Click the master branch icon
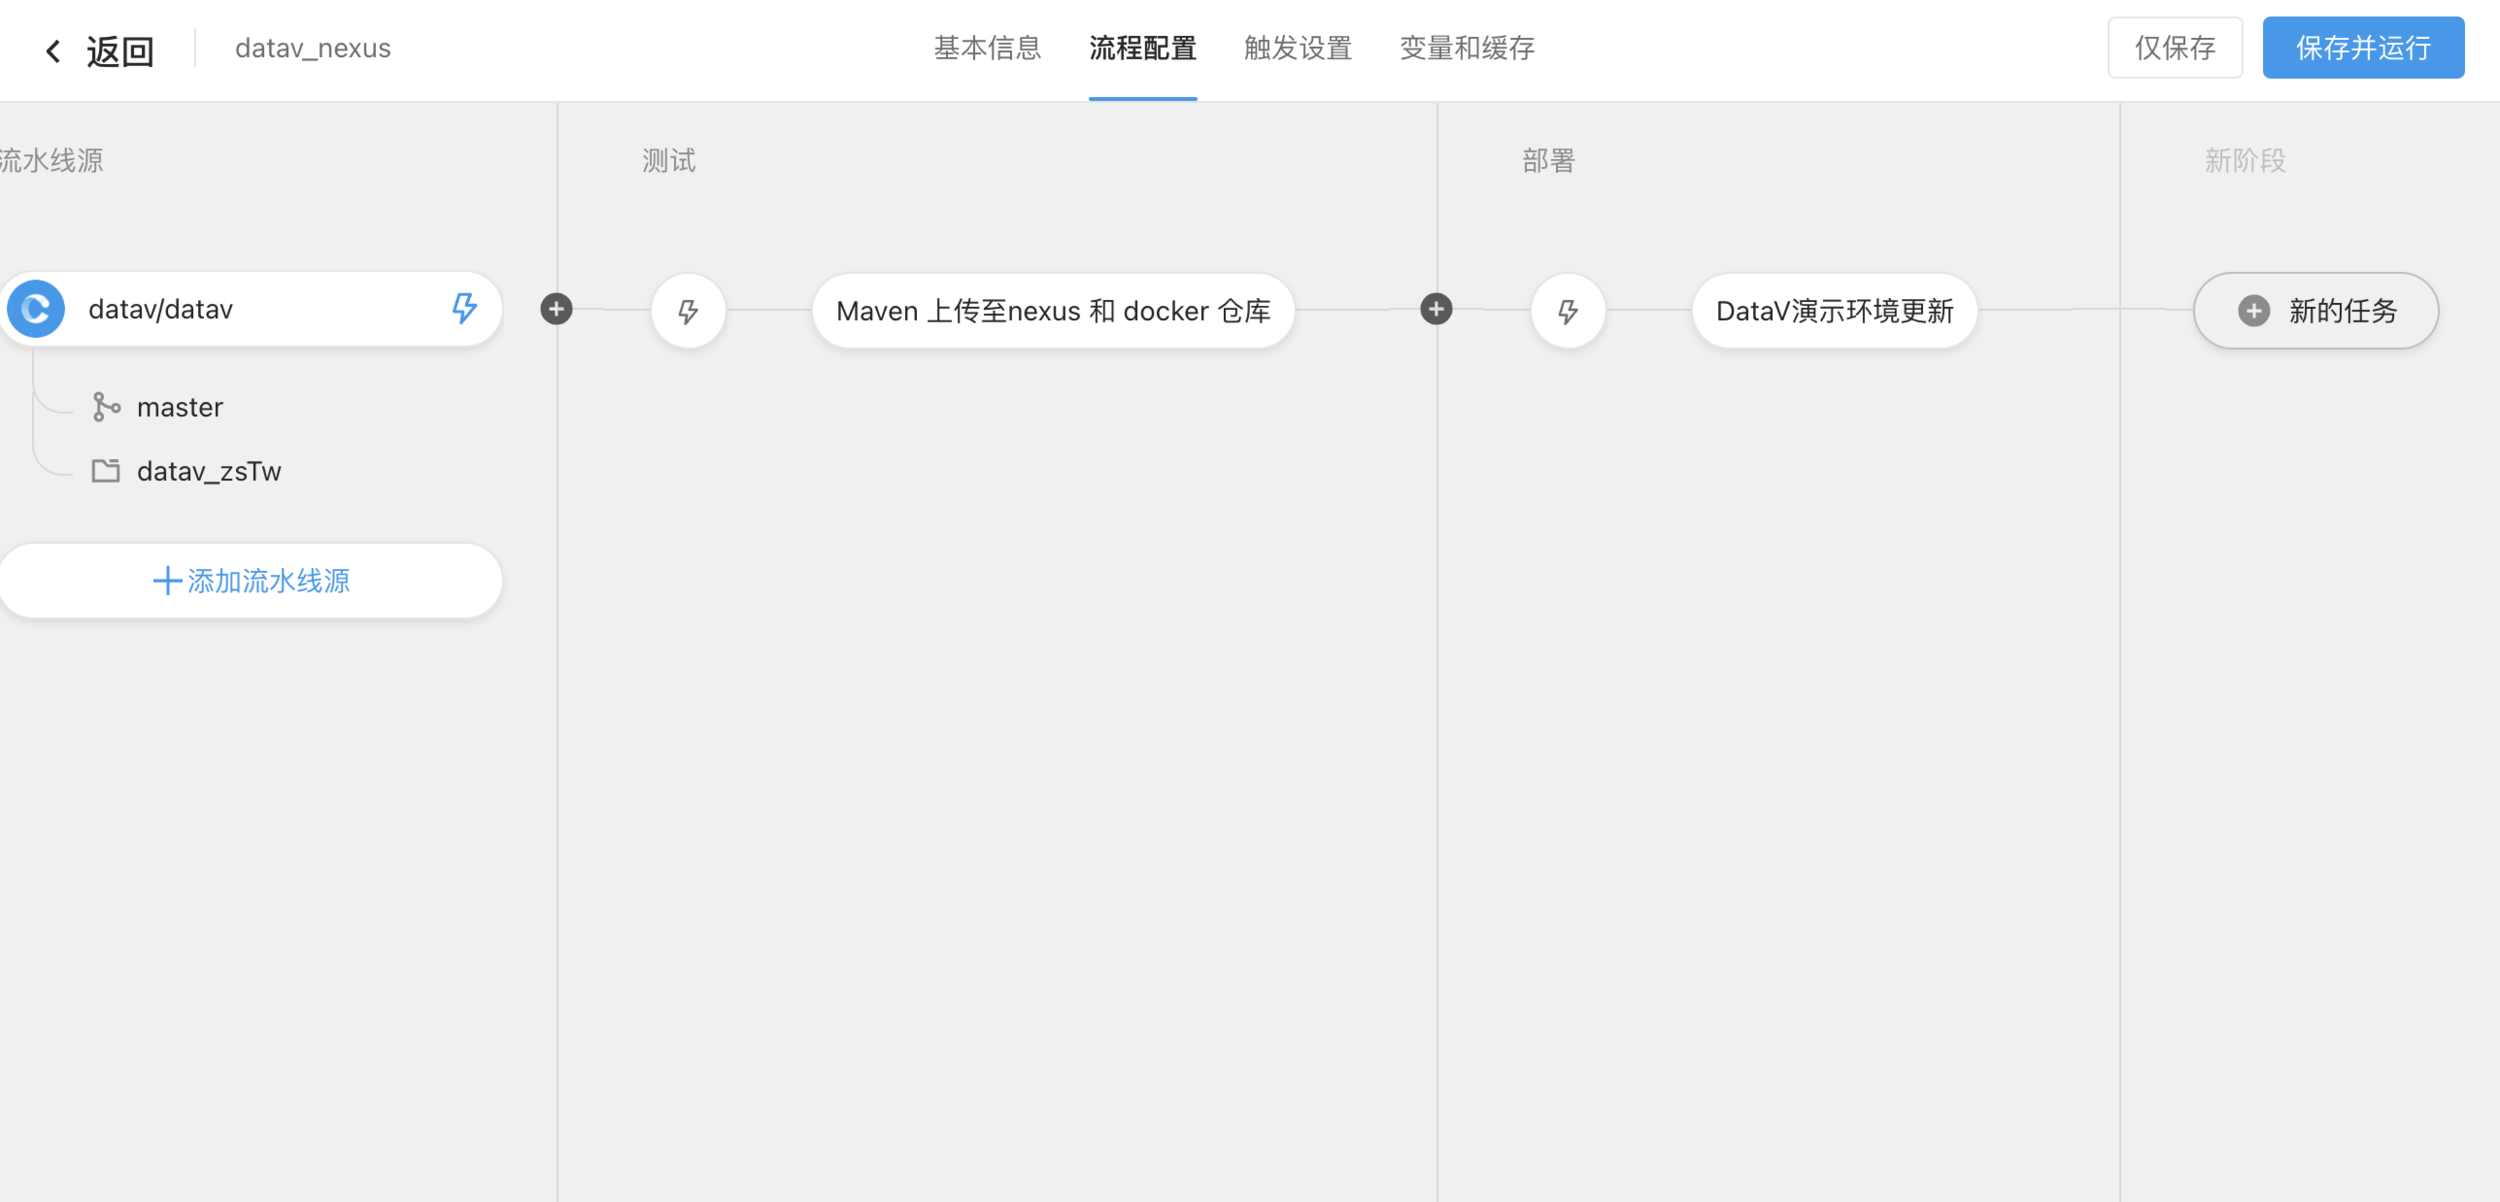The image size is (2500, 1202). [106, 407]
